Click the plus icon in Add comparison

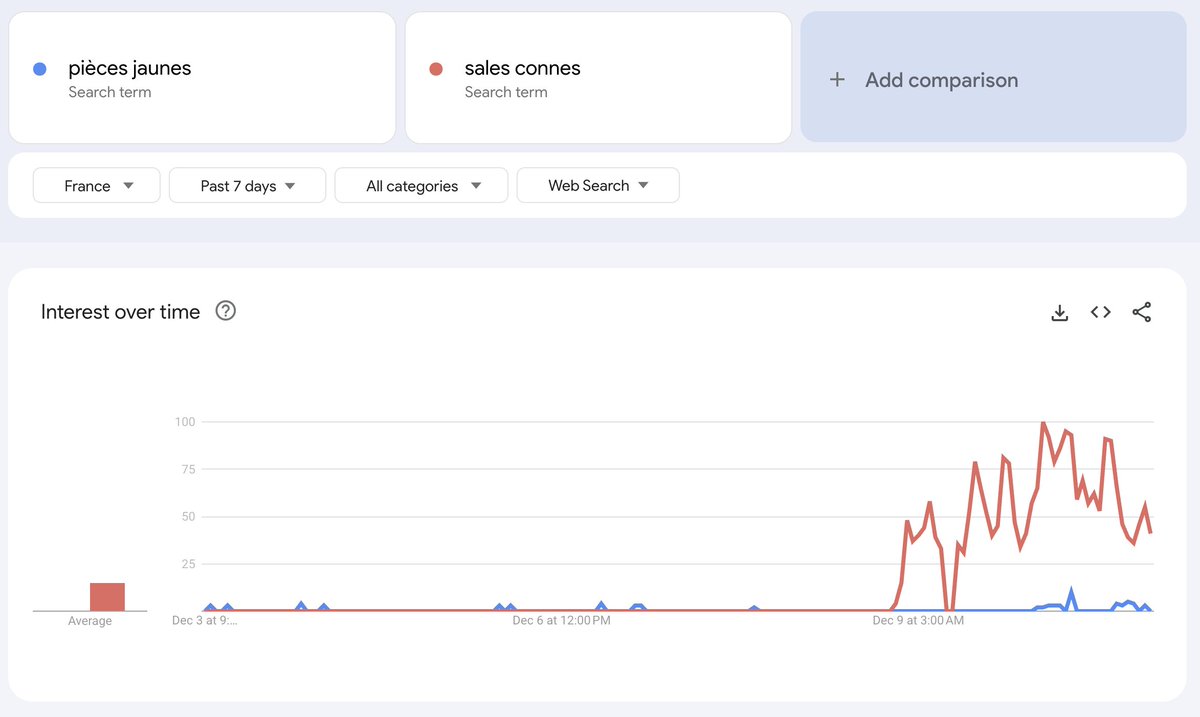tap(838, 80)
